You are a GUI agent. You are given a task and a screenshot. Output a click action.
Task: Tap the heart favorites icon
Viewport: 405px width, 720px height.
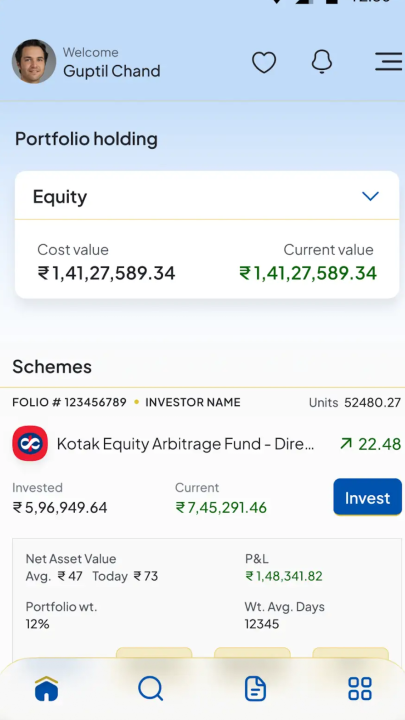coord(264,62)
